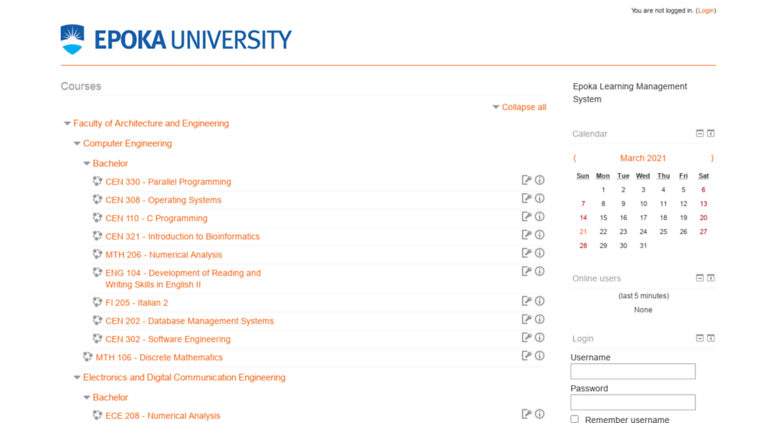Open ECE 208 - Numerical Analysis course
This screenshot has width=777, height=423.
point(163,416)
